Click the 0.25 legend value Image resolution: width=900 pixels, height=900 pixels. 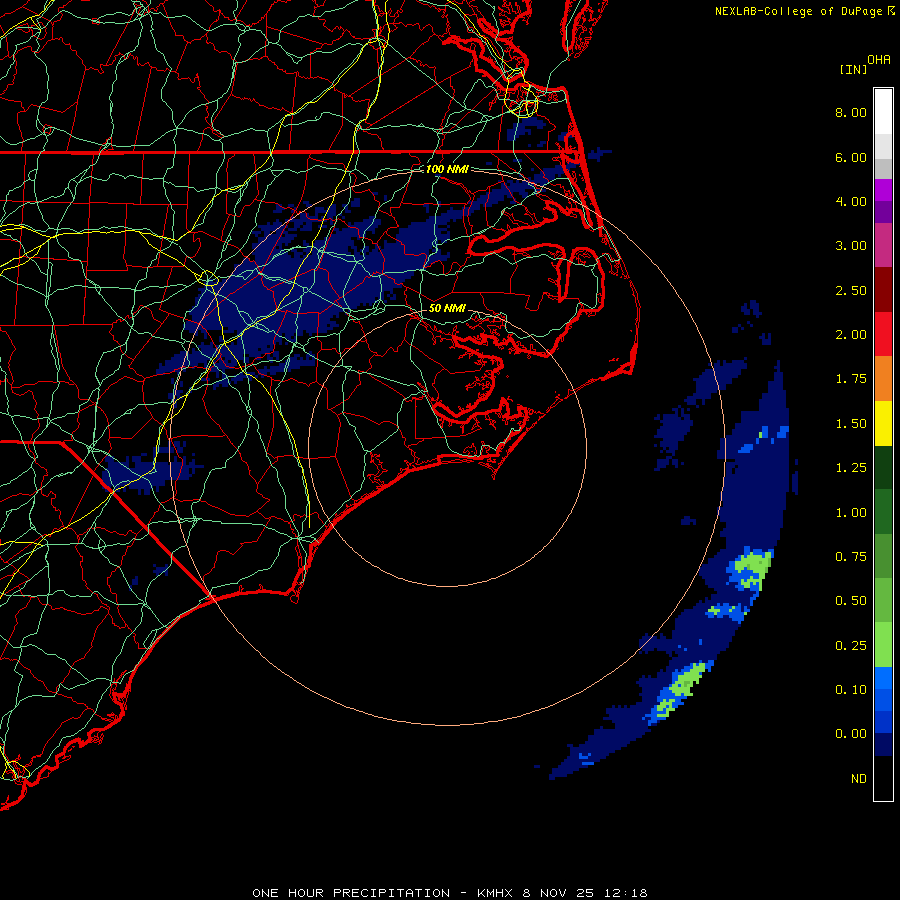pyautogui.click(x=851, y=646)
